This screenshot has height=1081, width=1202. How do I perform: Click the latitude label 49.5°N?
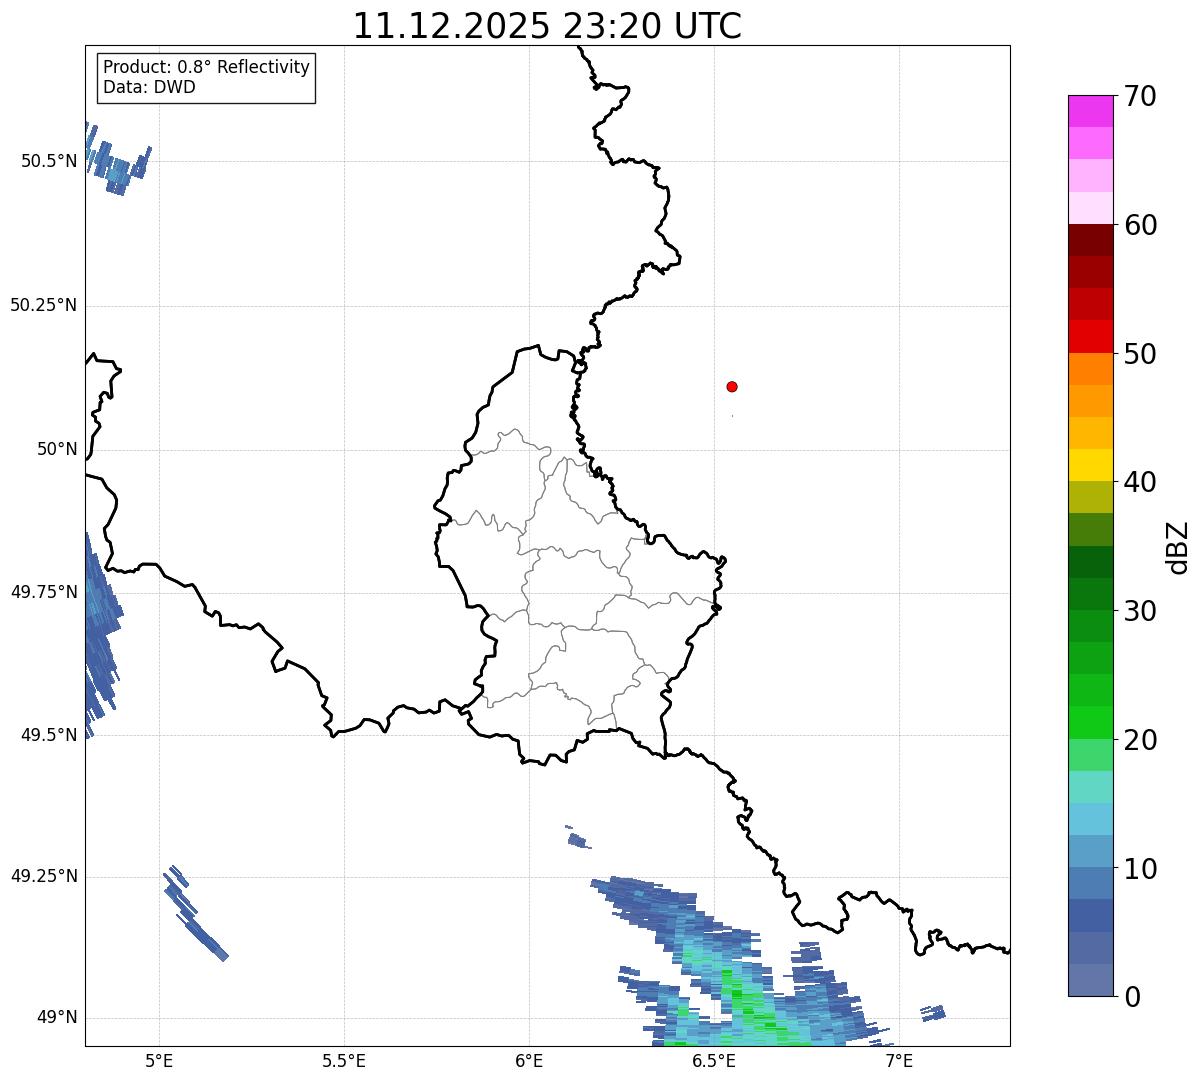[49, 735]
